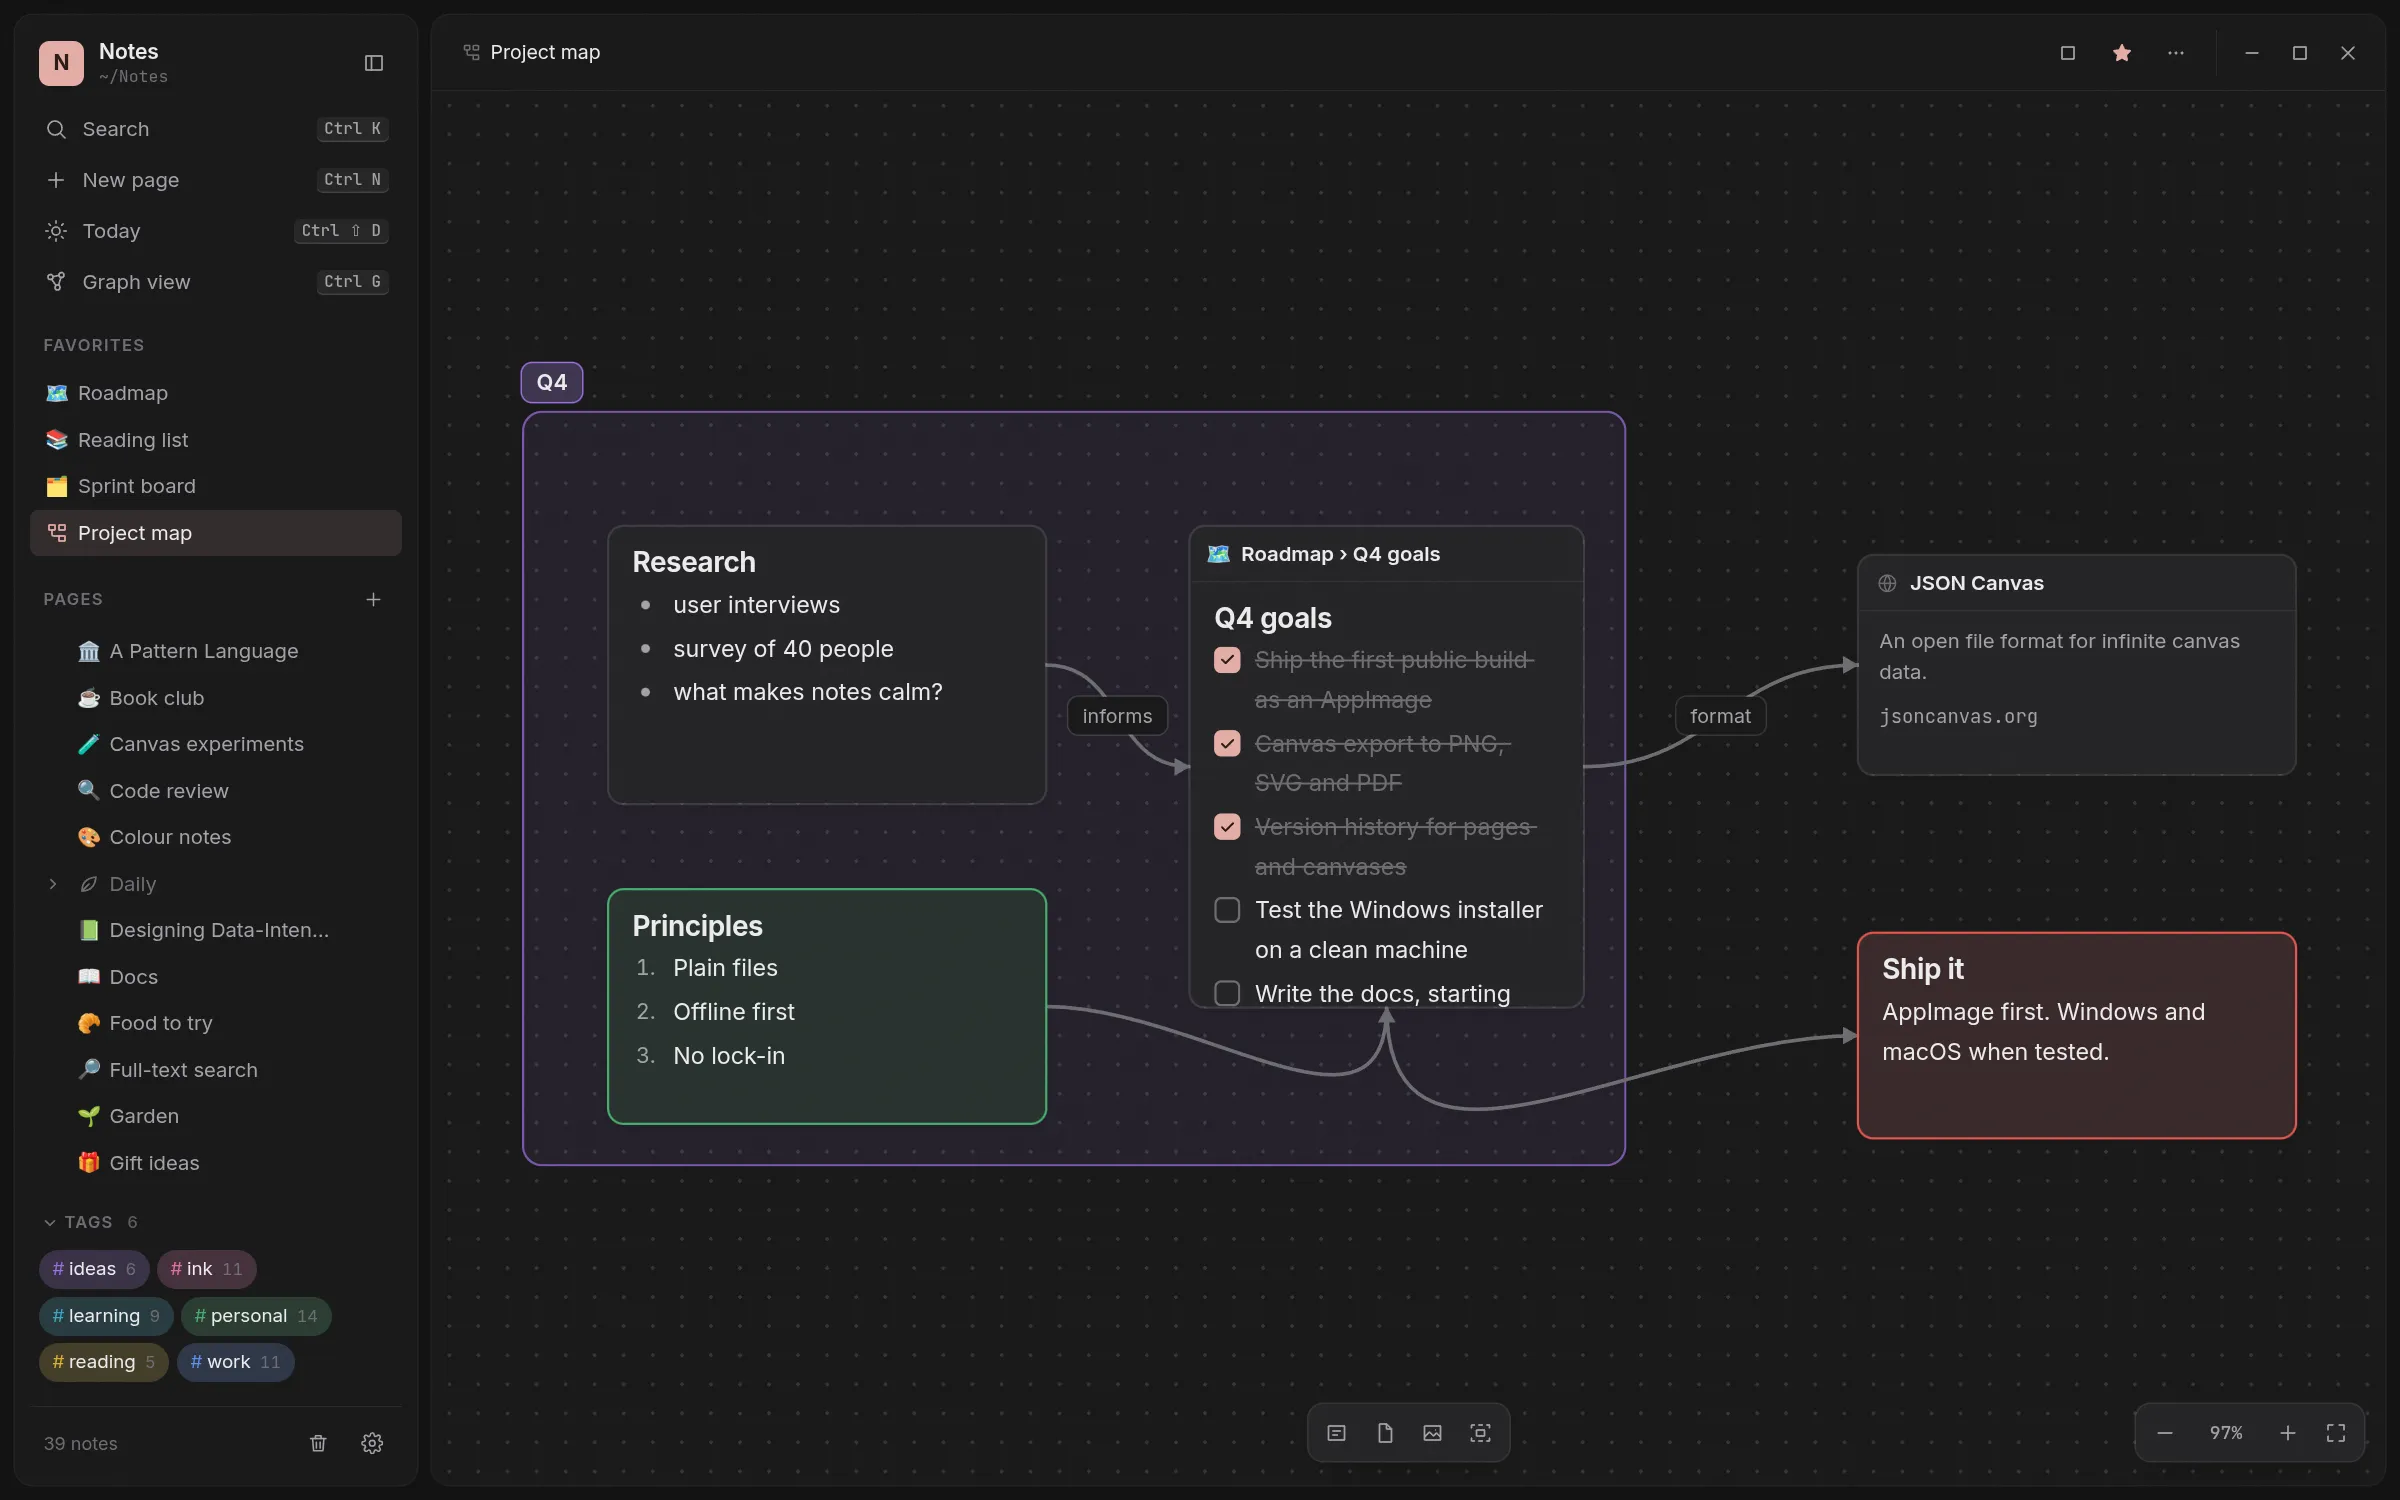Open Graph view

click(216, 282)
